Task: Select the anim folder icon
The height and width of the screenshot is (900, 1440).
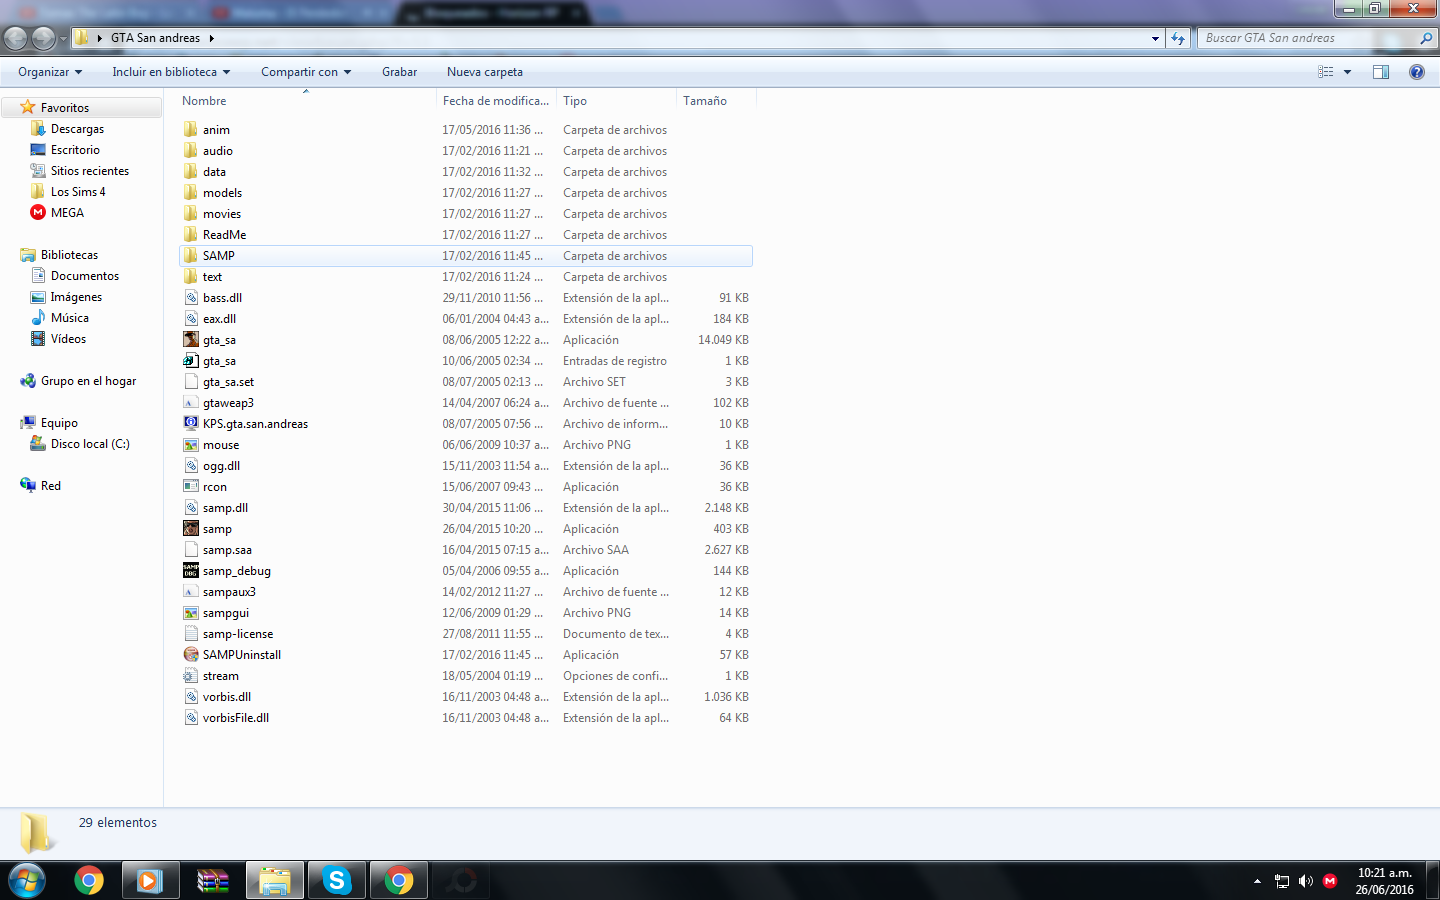Action: pyautogui.click(x=191, y=130)
